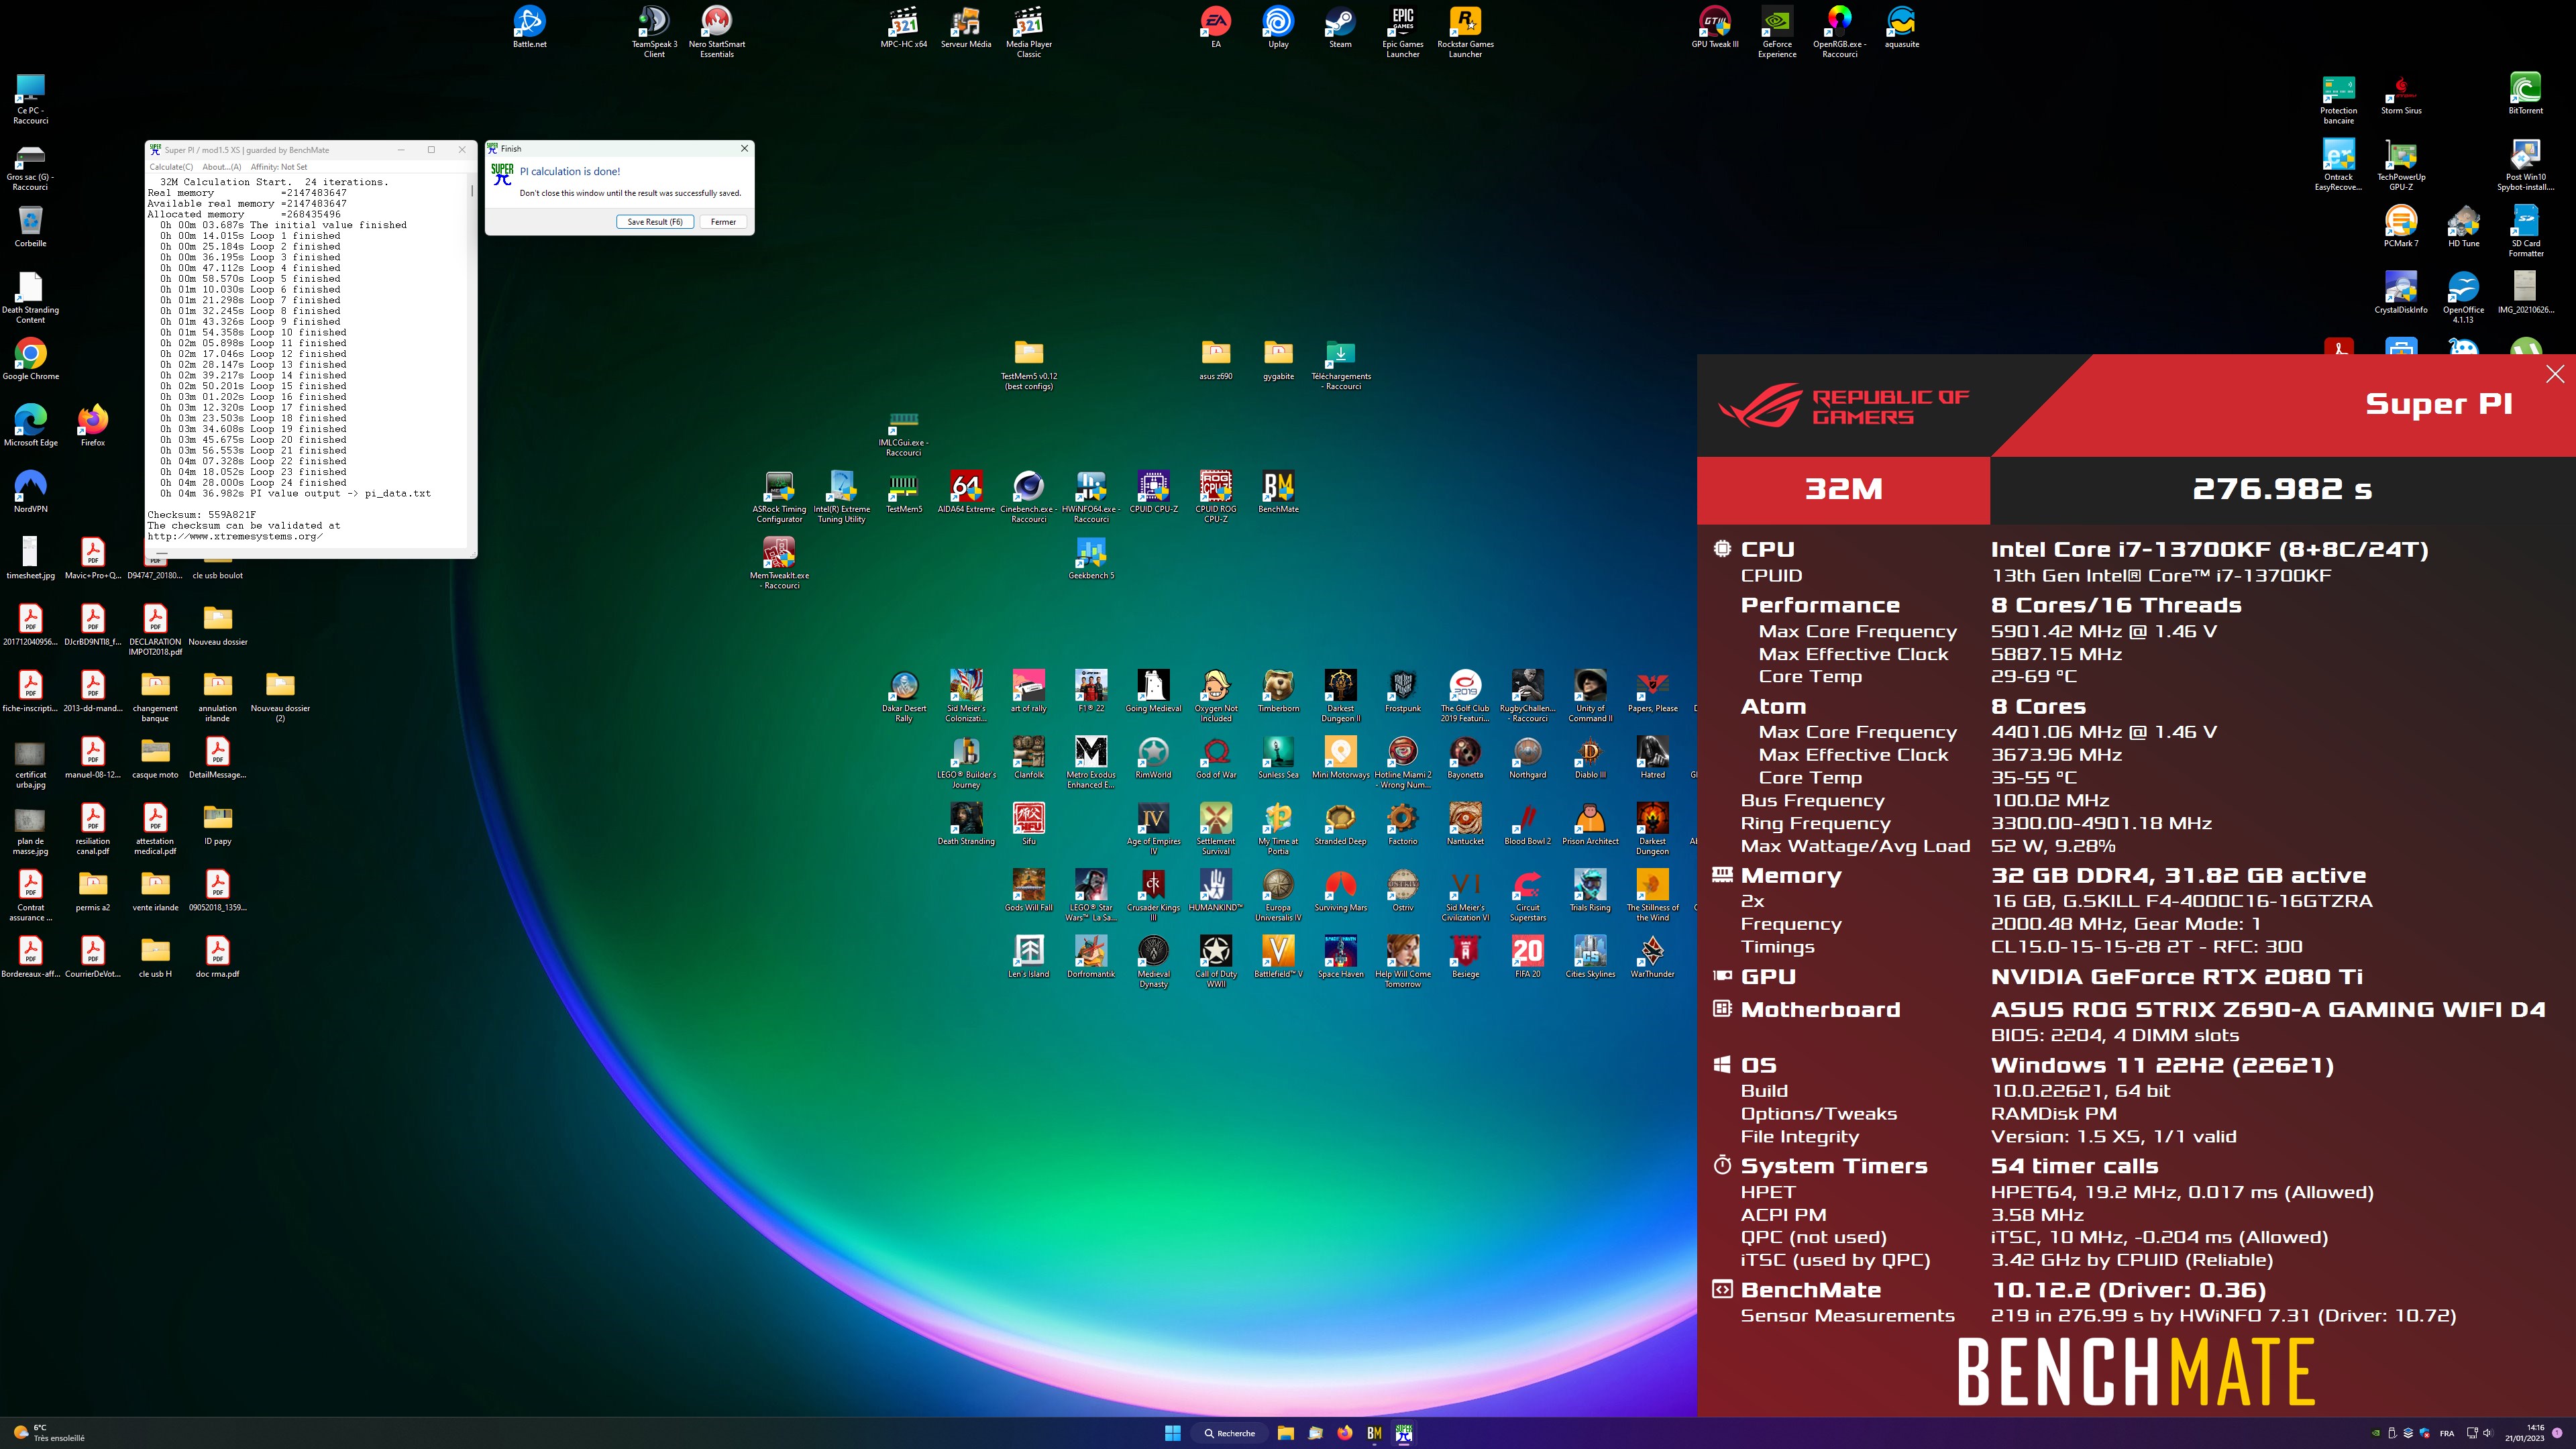This screenshot has height=1449, width=2576.
Task: Select the MemTweakIt.exe shortcut icon
Action: [x=779, y=563]
